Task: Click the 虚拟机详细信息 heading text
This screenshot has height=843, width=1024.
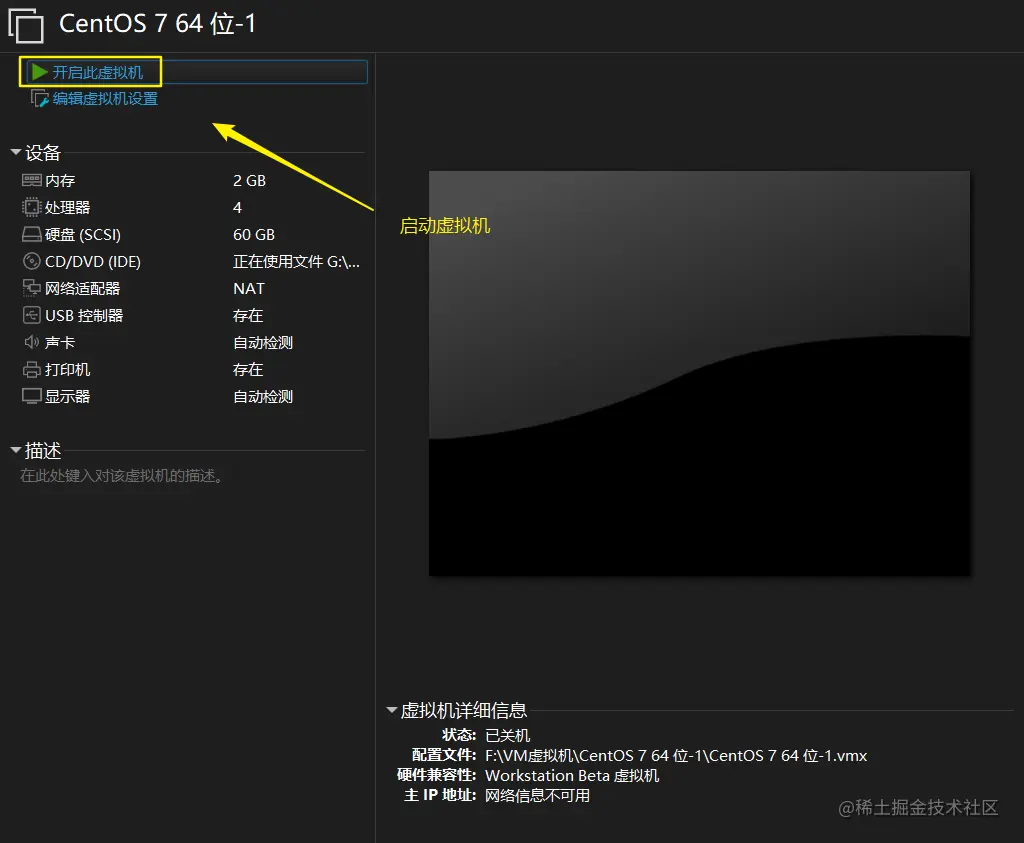Action: [464, 710]
